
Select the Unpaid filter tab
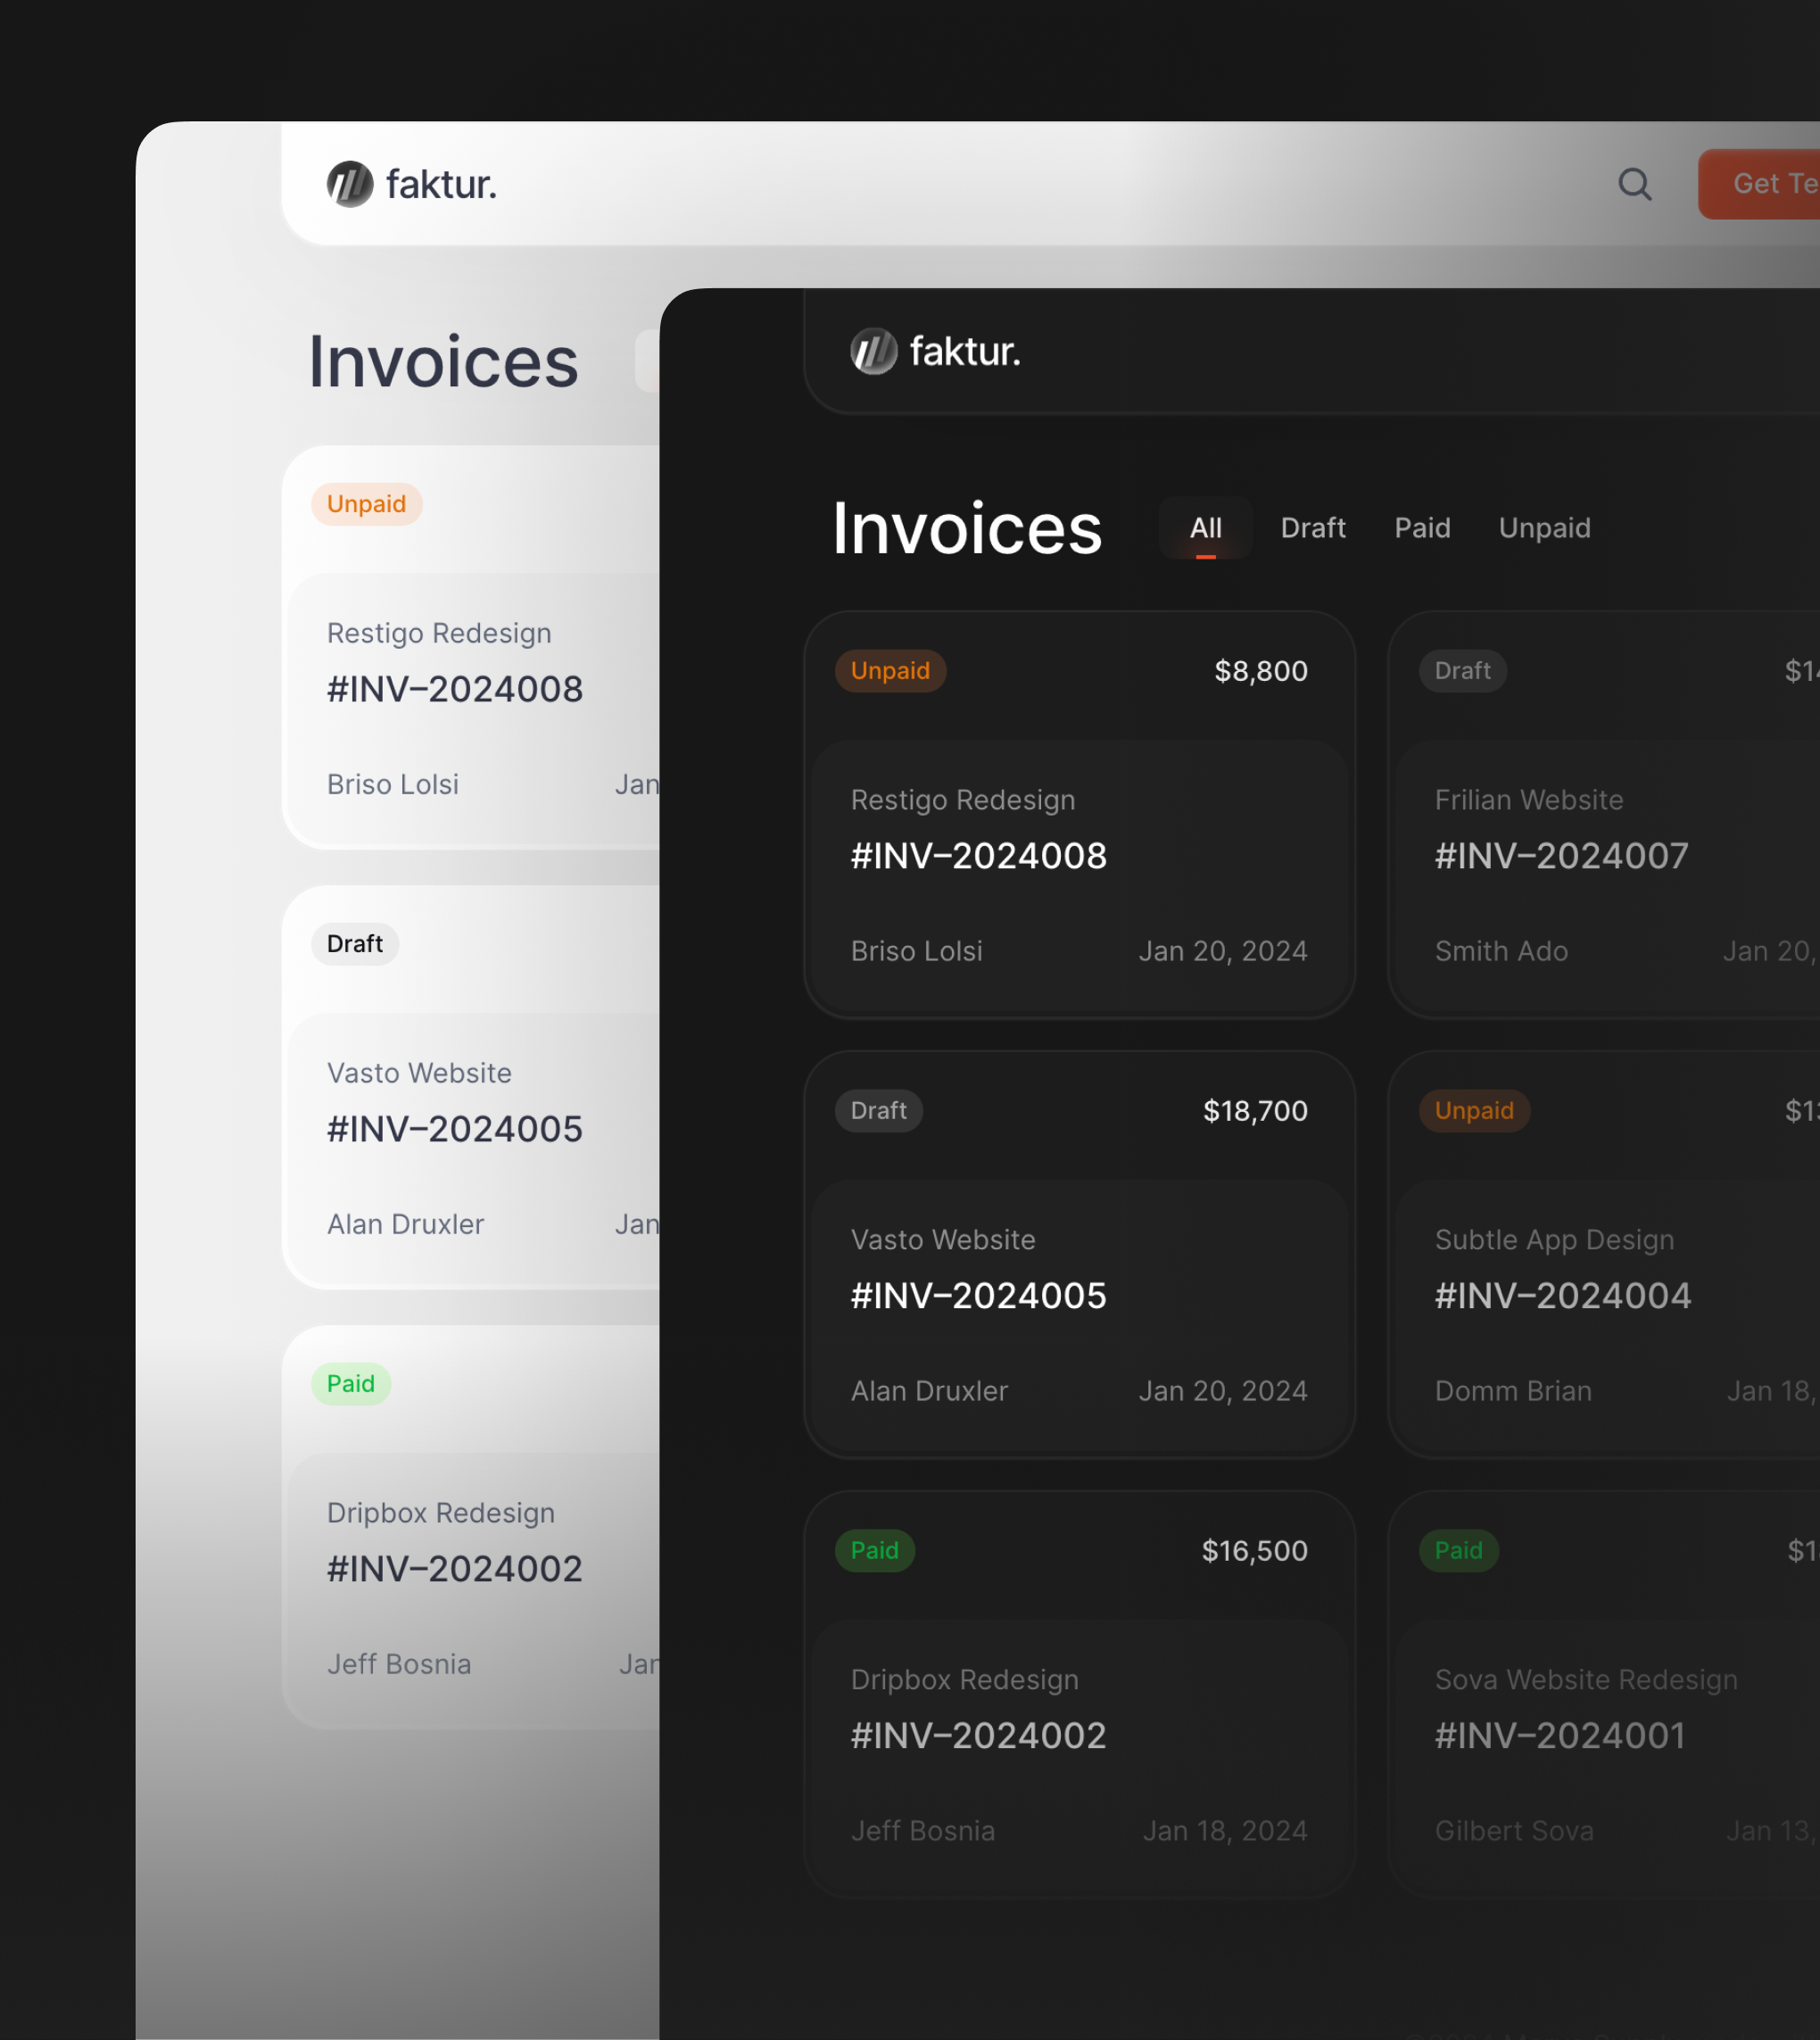tap(1544, 528)
